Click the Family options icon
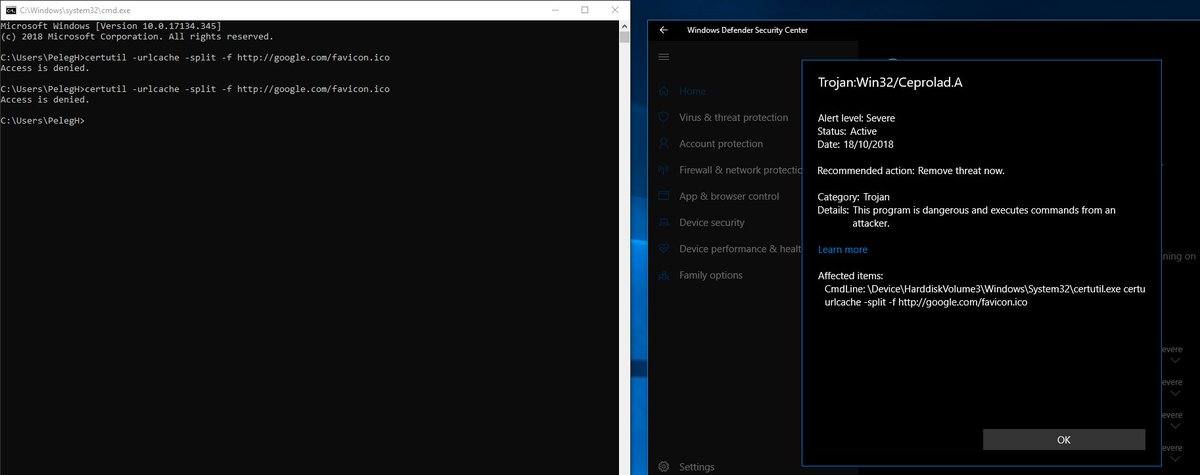The width and height of the screenshot is (1200, 475). point(663,275)
